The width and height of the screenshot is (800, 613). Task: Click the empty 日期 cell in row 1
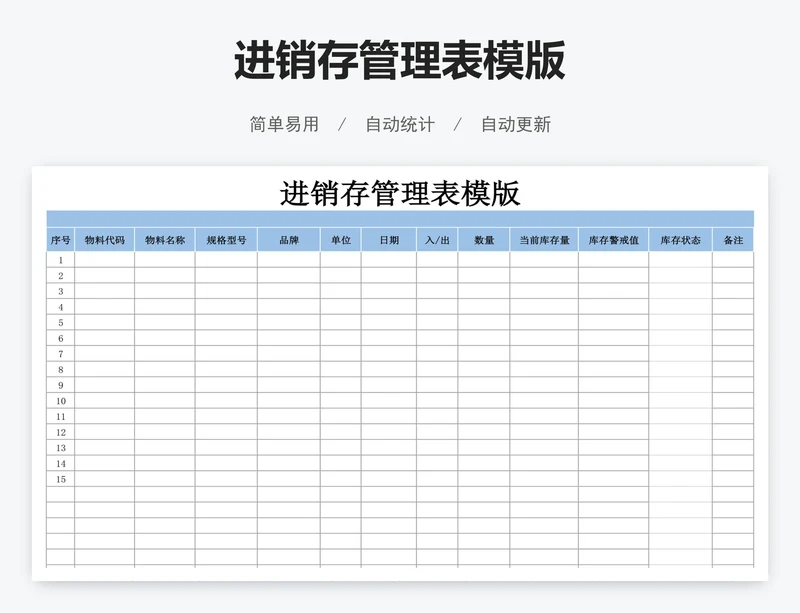[x=389, y=260]
